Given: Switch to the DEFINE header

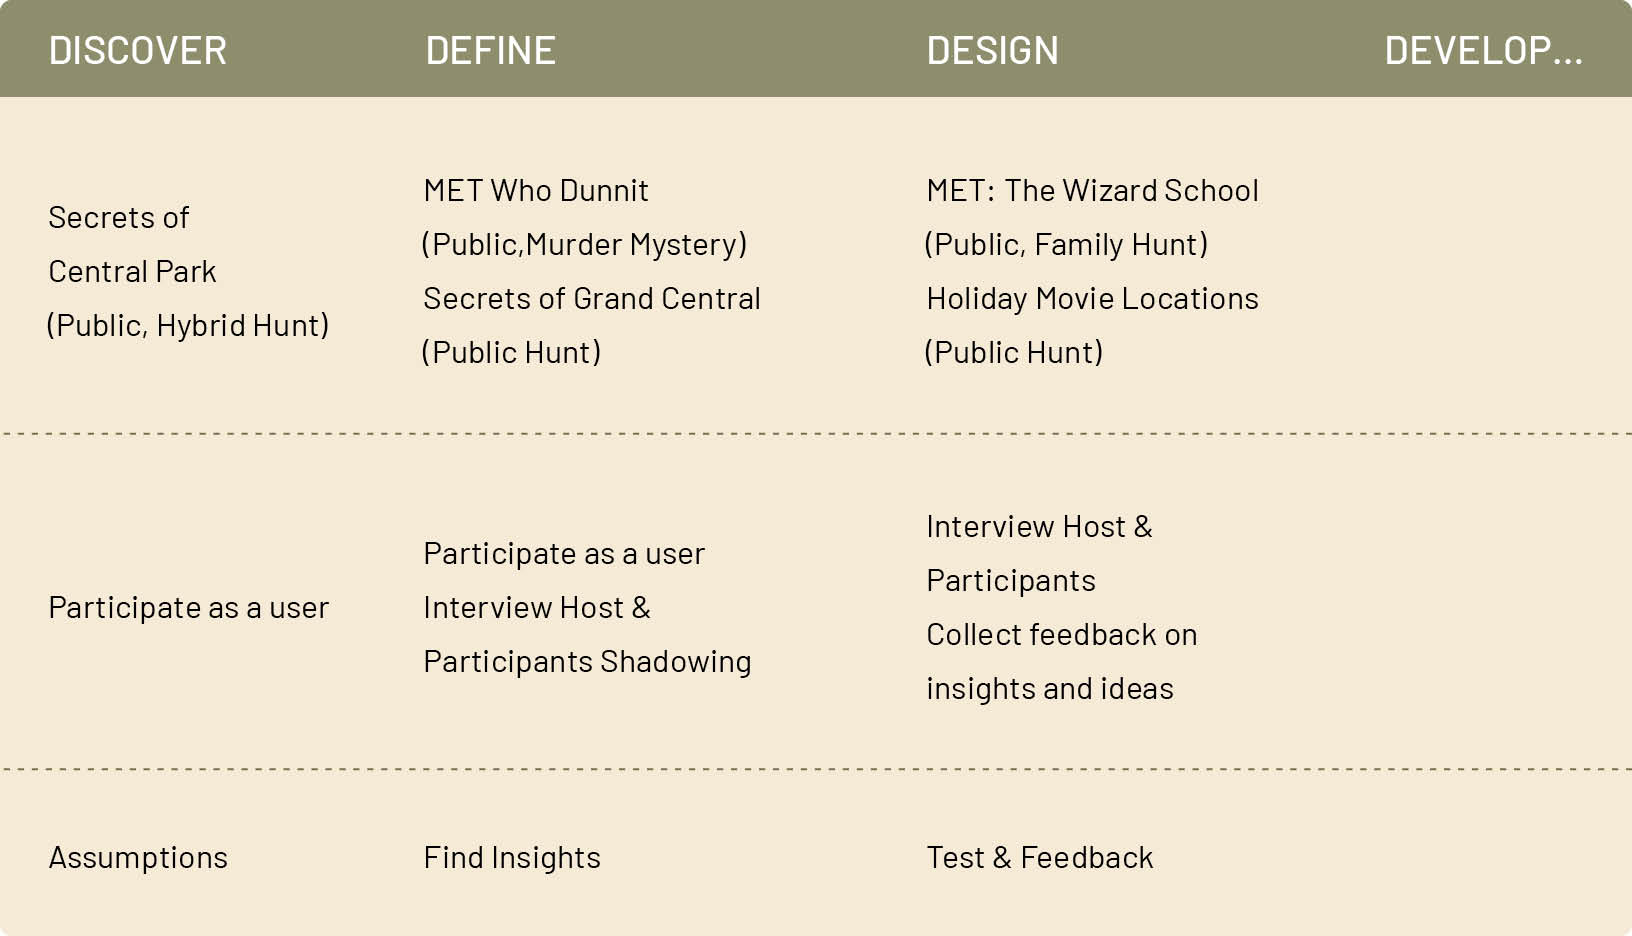Looking at the screenshot, I should (490, 51).
